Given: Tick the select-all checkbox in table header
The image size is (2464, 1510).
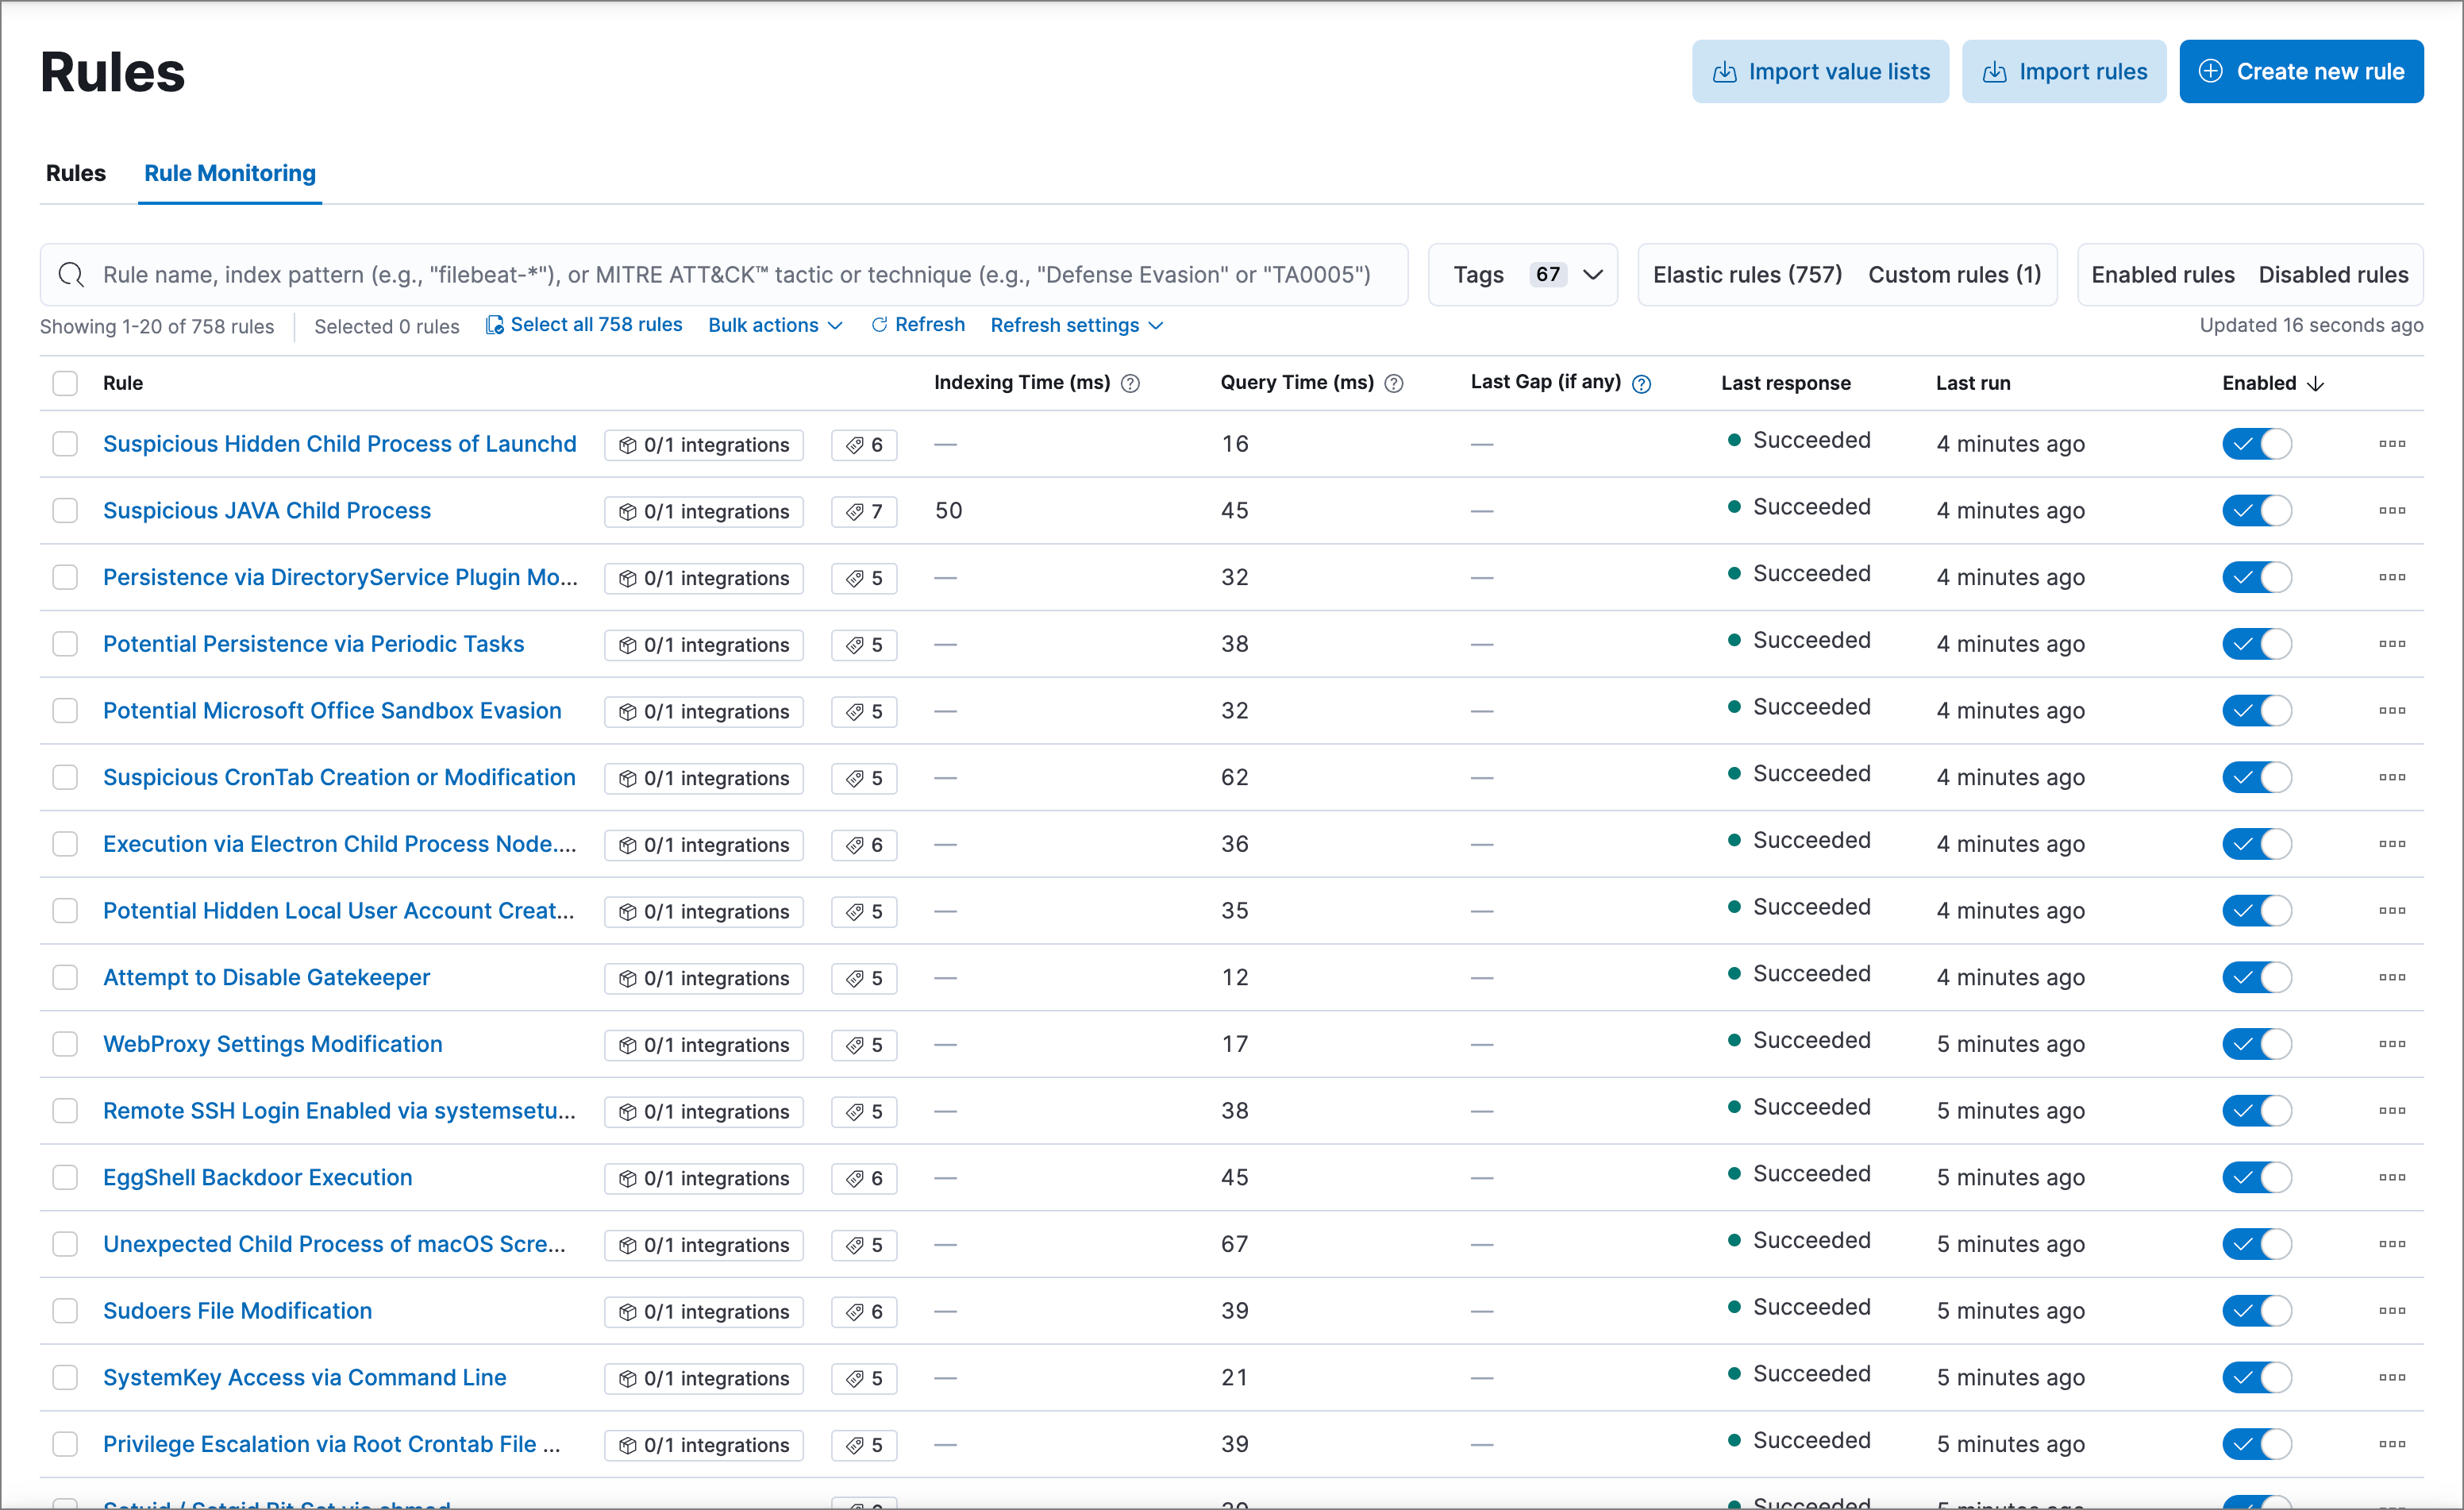Looking at the screenshot, I should (x=65, y=384).
